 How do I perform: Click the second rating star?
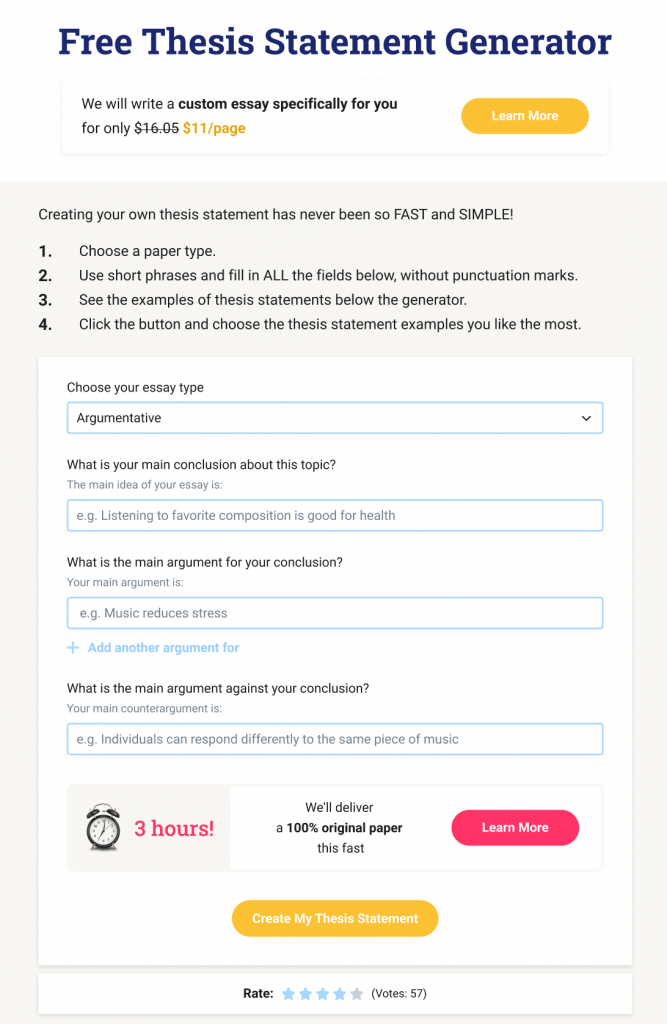[x=306, y=993]
